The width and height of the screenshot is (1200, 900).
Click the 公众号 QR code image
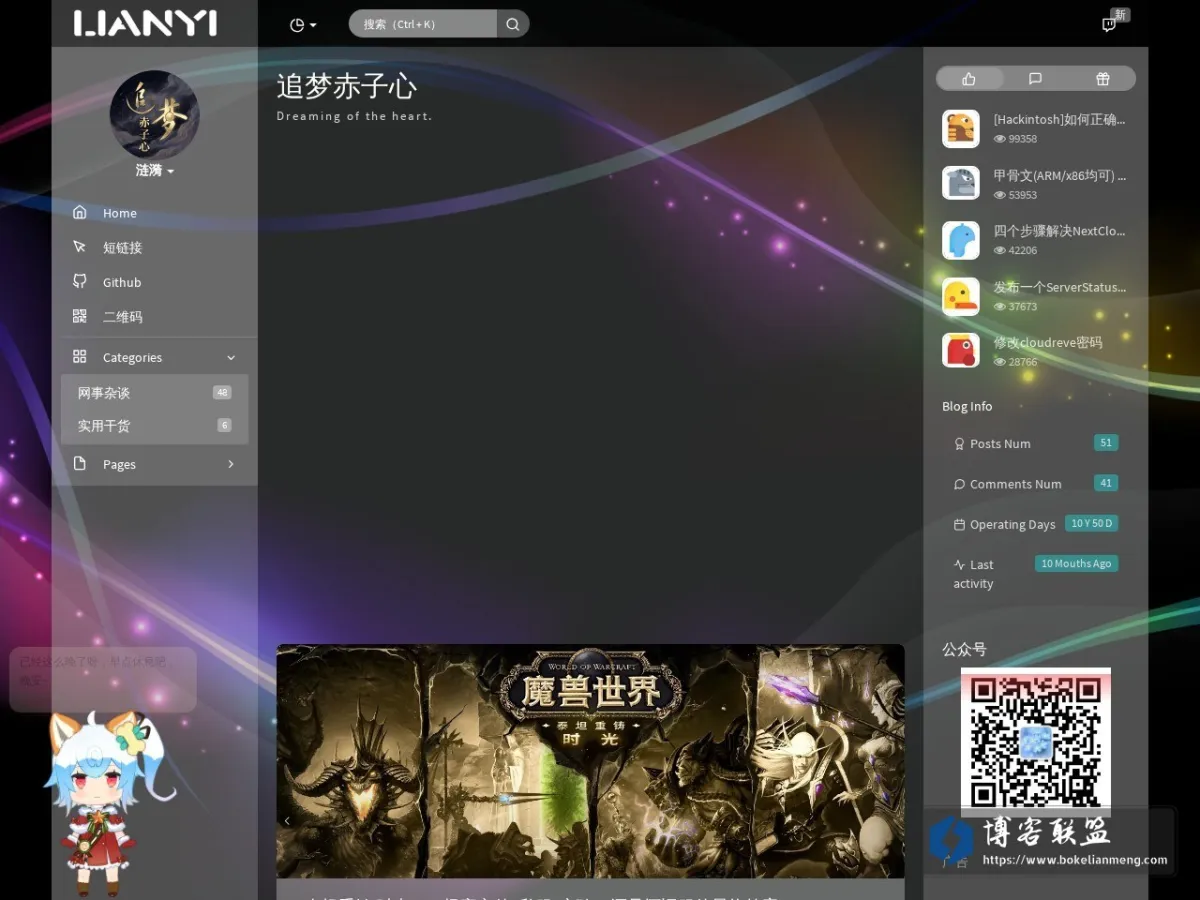[1036, 742]
